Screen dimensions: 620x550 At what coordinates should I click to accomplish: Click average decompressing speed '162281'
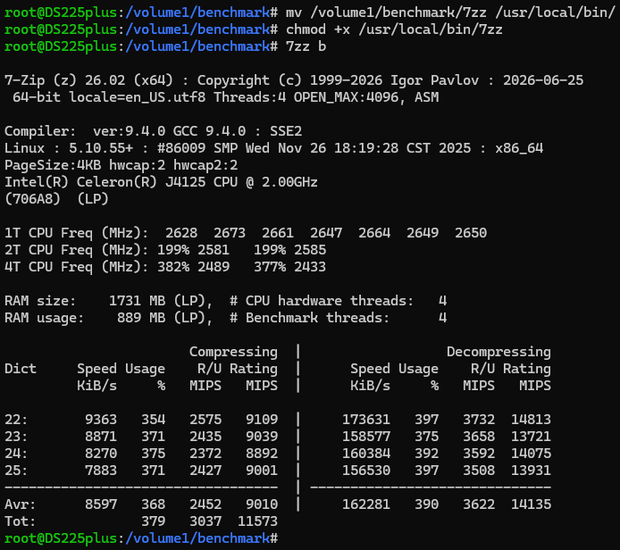click(366, 505)
